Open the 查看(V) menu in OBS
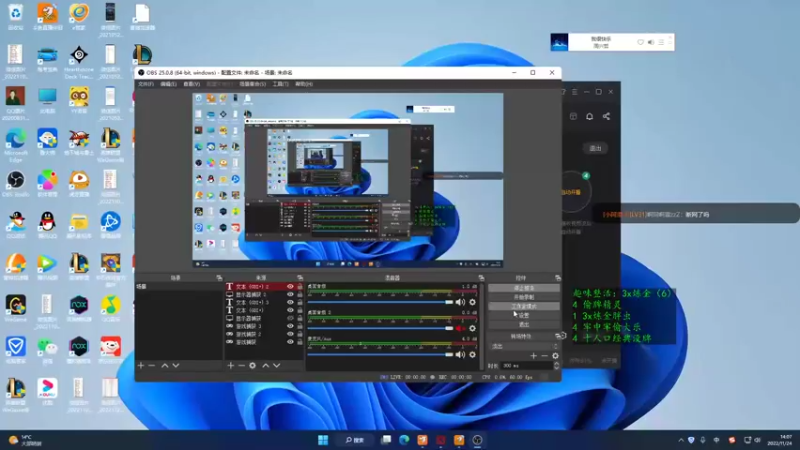 (x=191, y=84)
